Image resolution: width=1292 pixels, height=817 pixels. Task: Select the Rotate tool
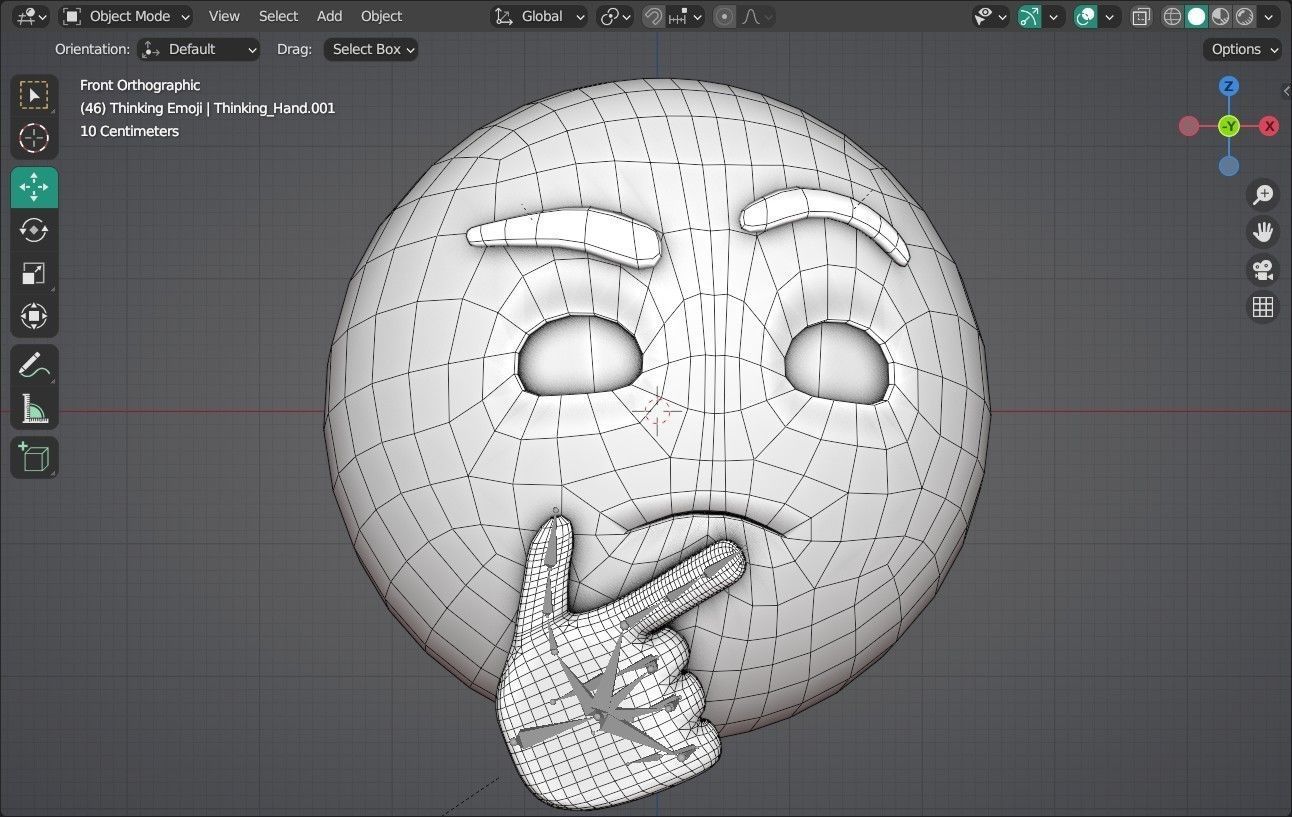34,230
